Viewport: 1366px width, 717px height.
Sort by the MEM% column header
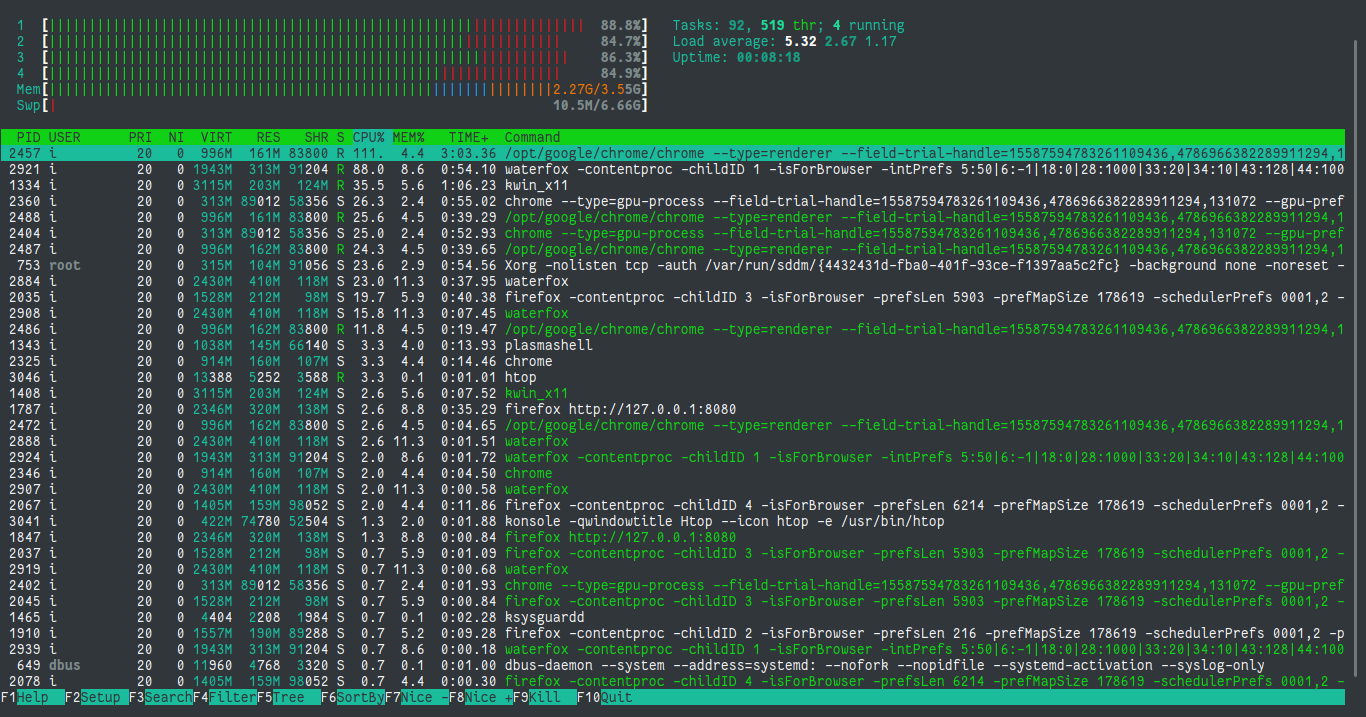click(x=408, y=137)
